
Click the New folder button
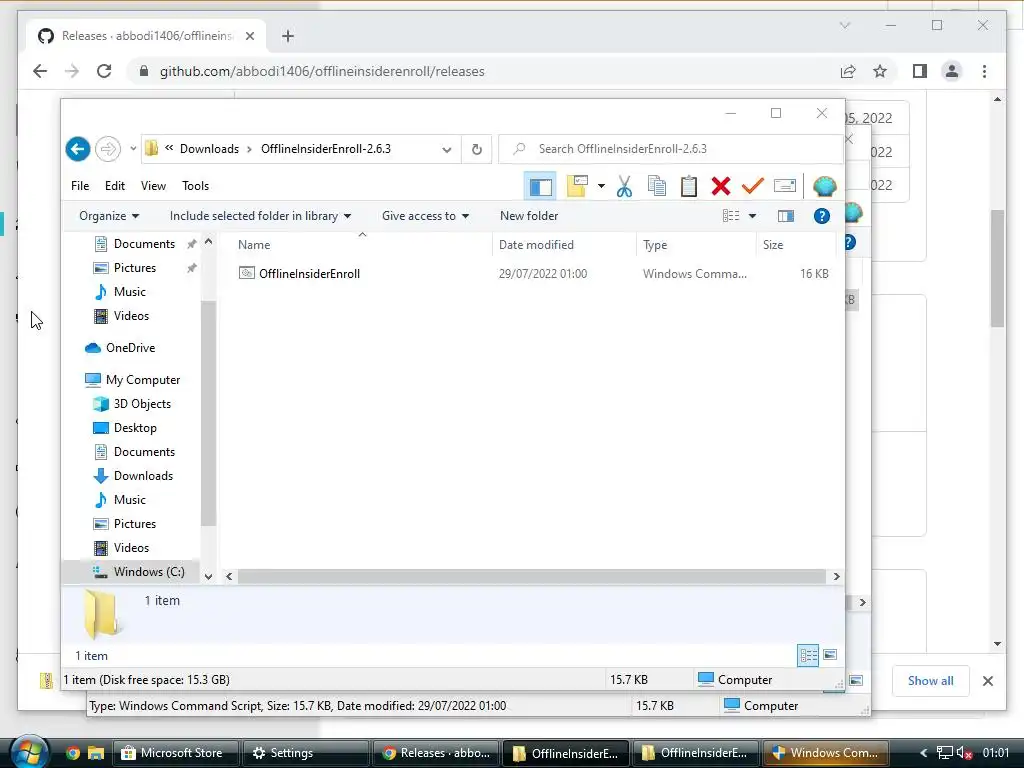529,216
